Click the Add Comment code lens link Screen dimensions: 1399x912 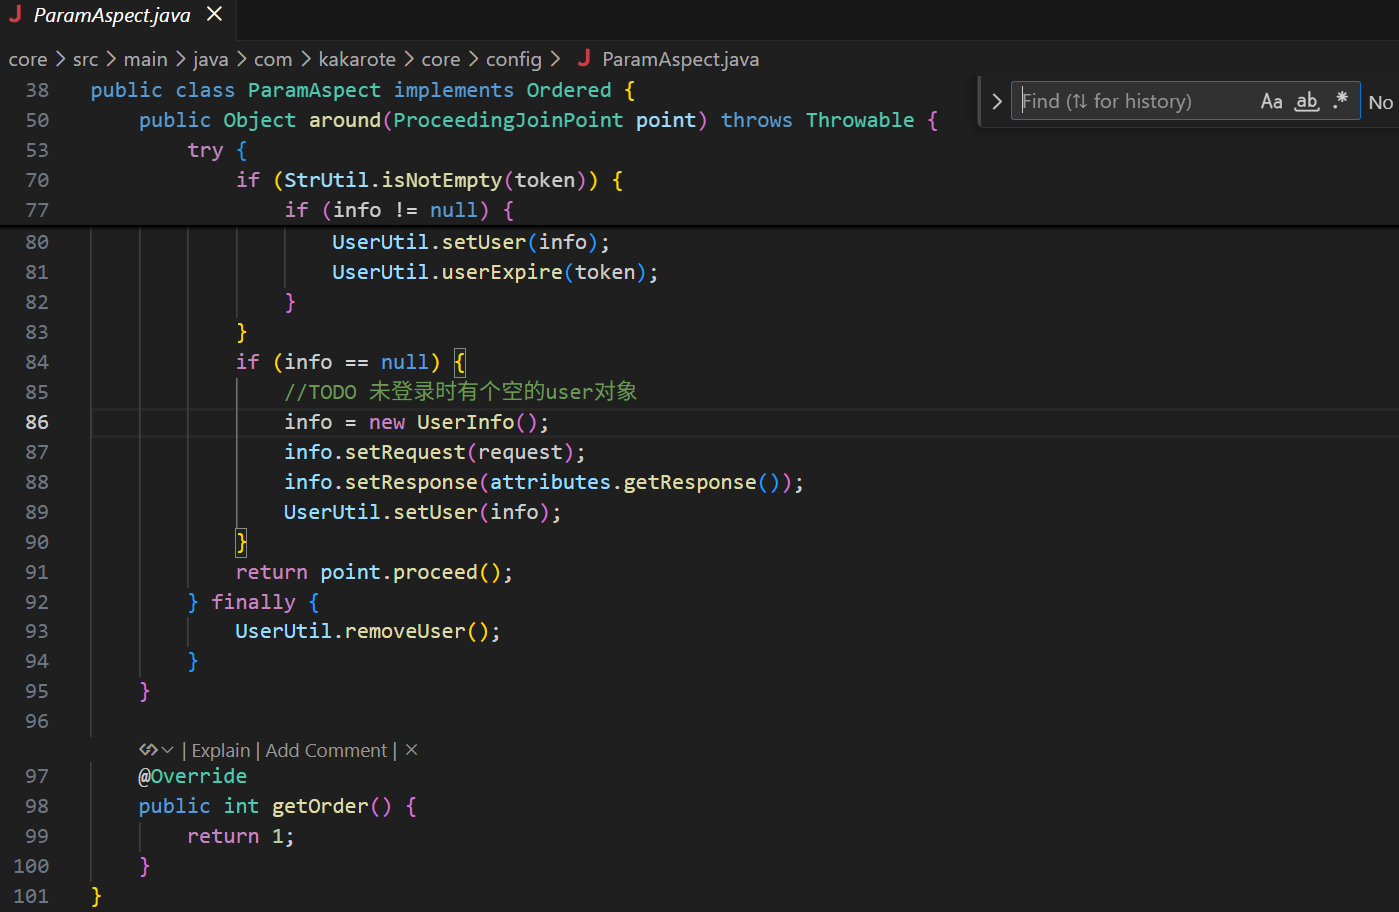point(326,750)
